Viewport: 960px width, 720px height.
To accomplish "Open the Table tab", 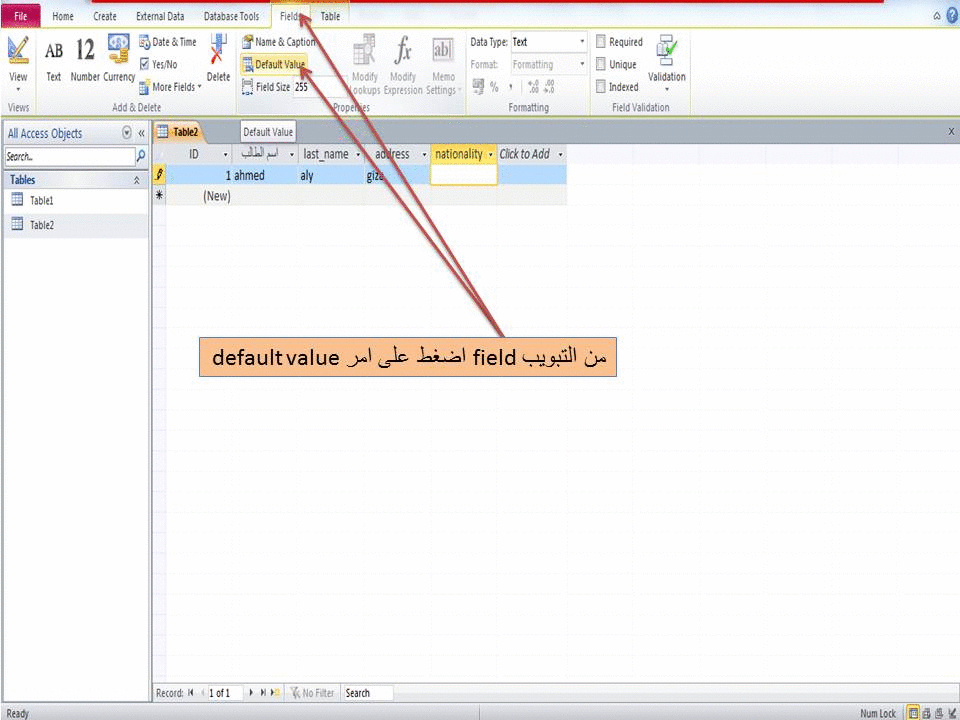I will pyautogui.click(x=330, y=16).
